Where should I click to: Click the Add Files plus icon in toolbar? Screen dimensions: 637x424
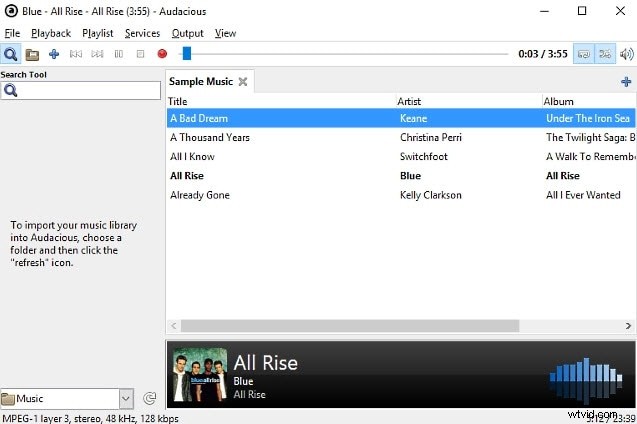[x=54, y=54]
